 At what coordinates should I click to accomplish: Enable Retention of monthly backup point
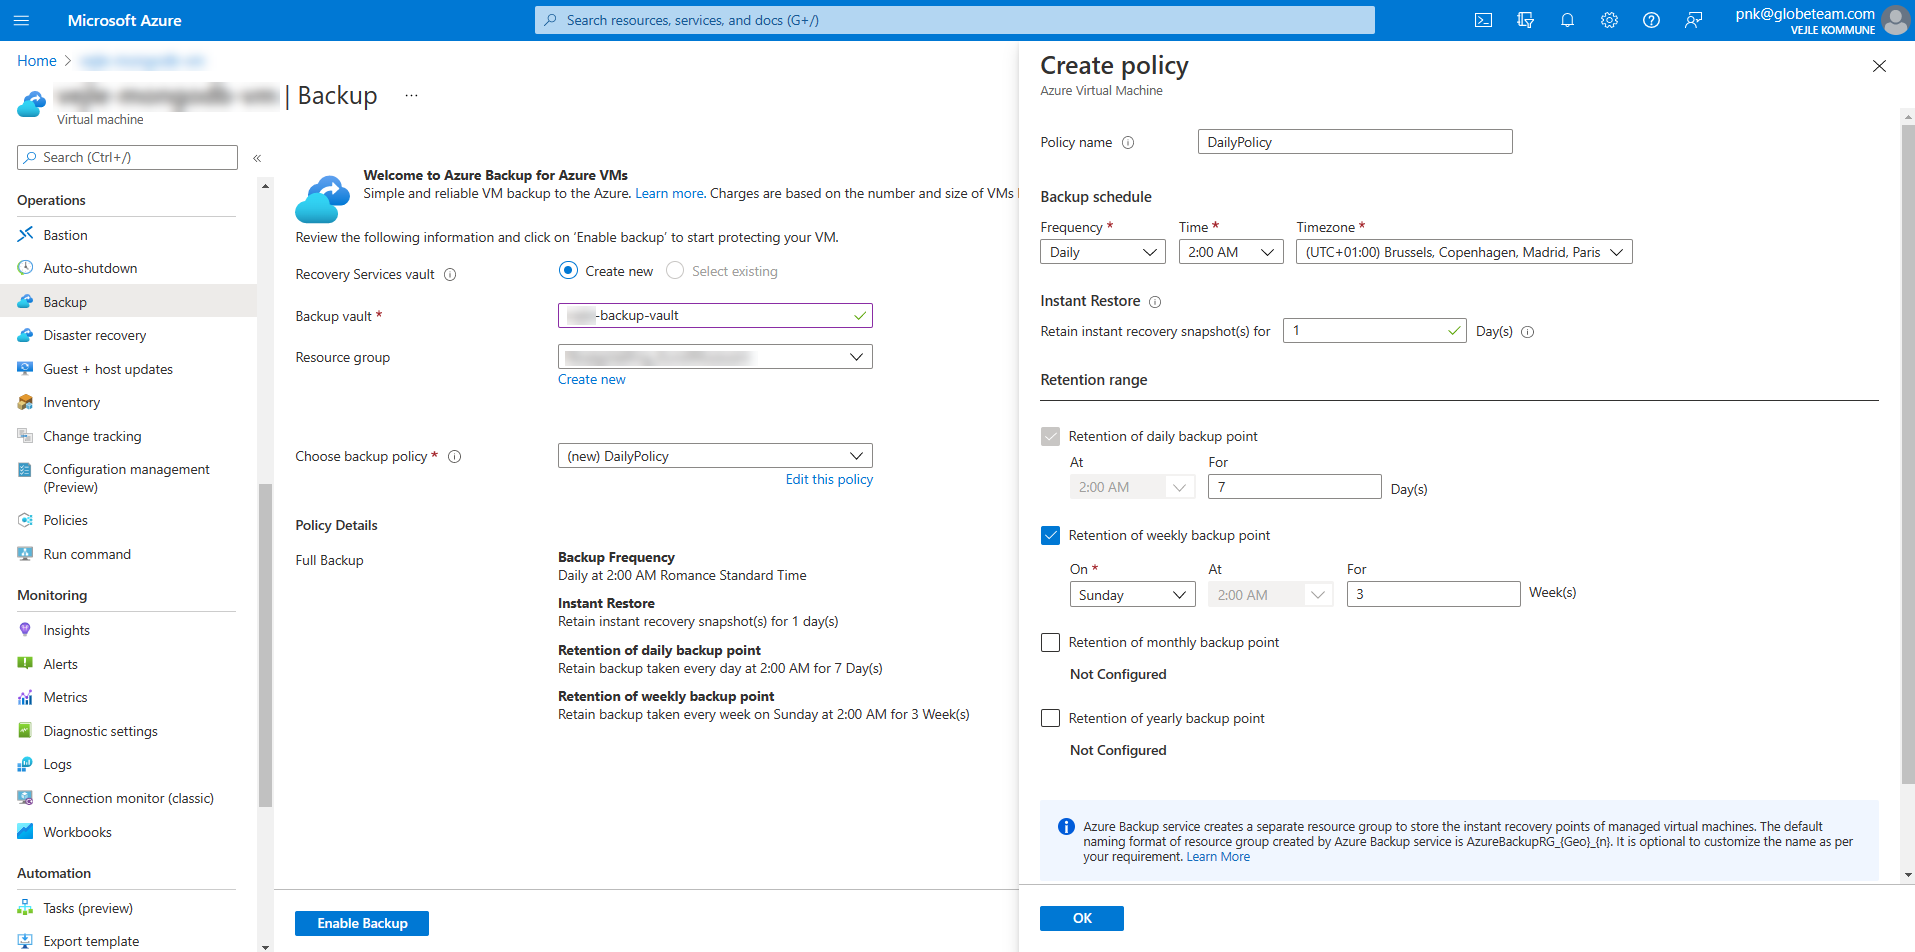[1050, 642]
